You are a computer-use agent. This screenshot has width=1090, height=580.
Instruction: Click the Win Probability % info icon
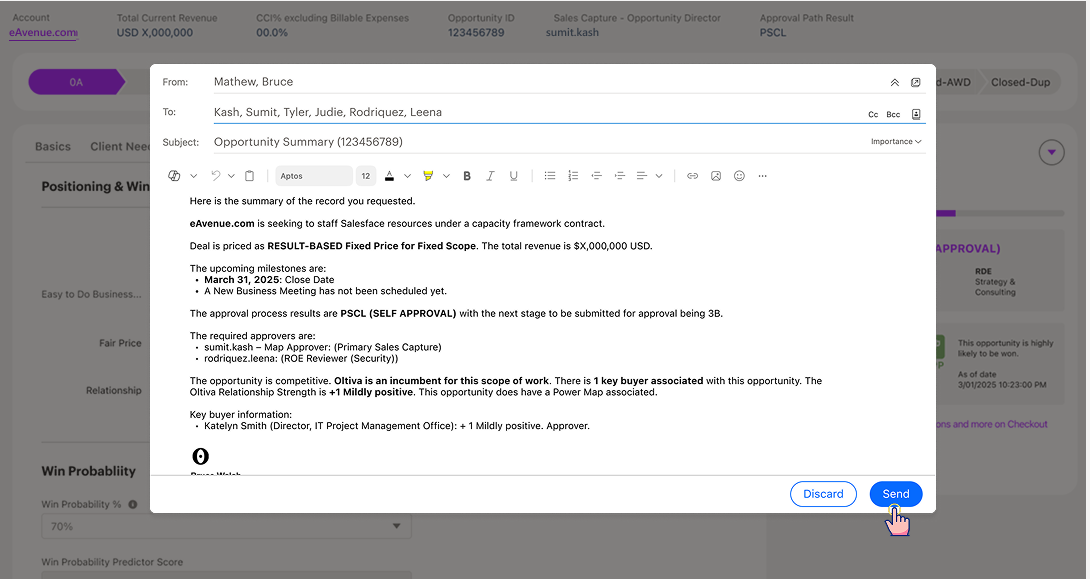click(133, 504)
